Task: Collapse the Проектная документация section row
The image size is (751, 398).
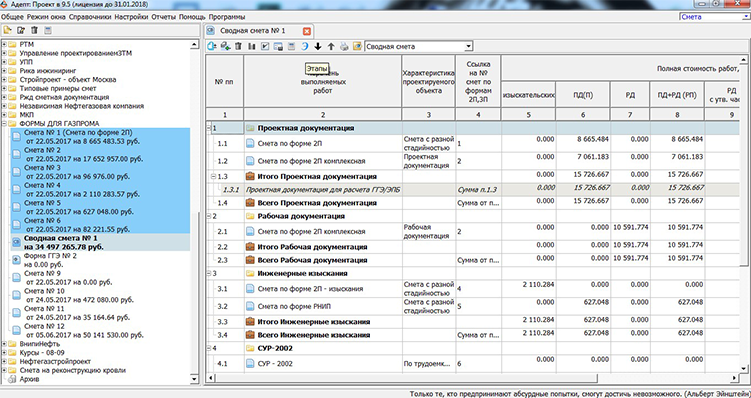Action: click(209, 128)
